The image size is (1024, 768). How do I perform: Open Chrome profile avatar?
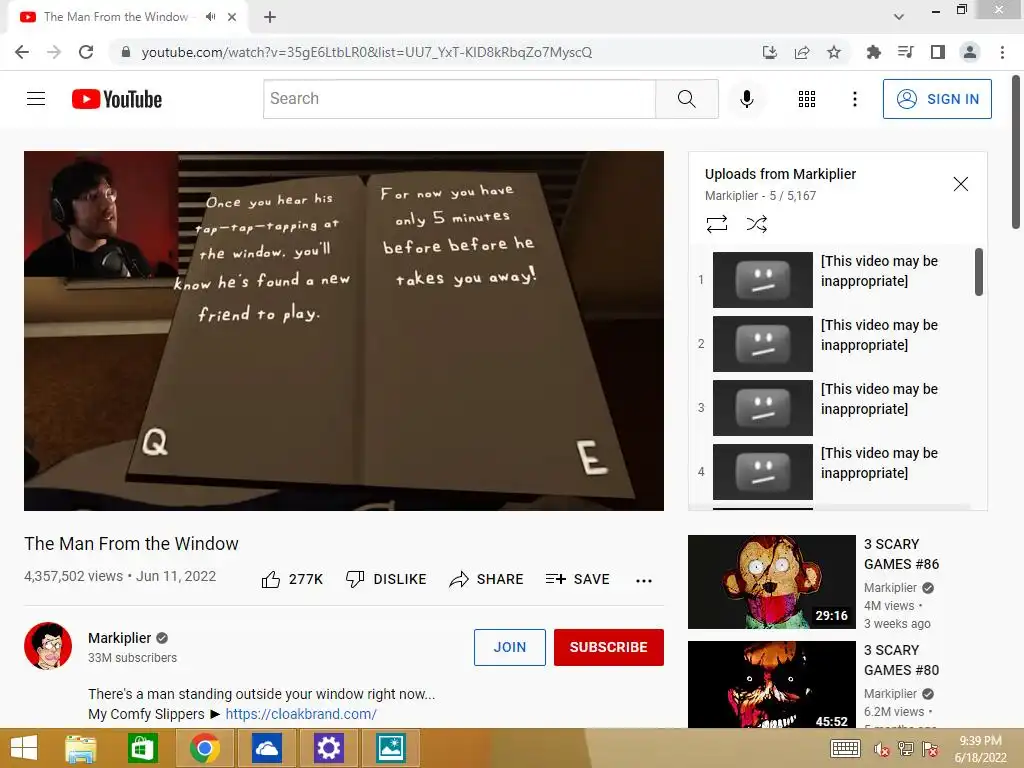click(x=970, y=52)
